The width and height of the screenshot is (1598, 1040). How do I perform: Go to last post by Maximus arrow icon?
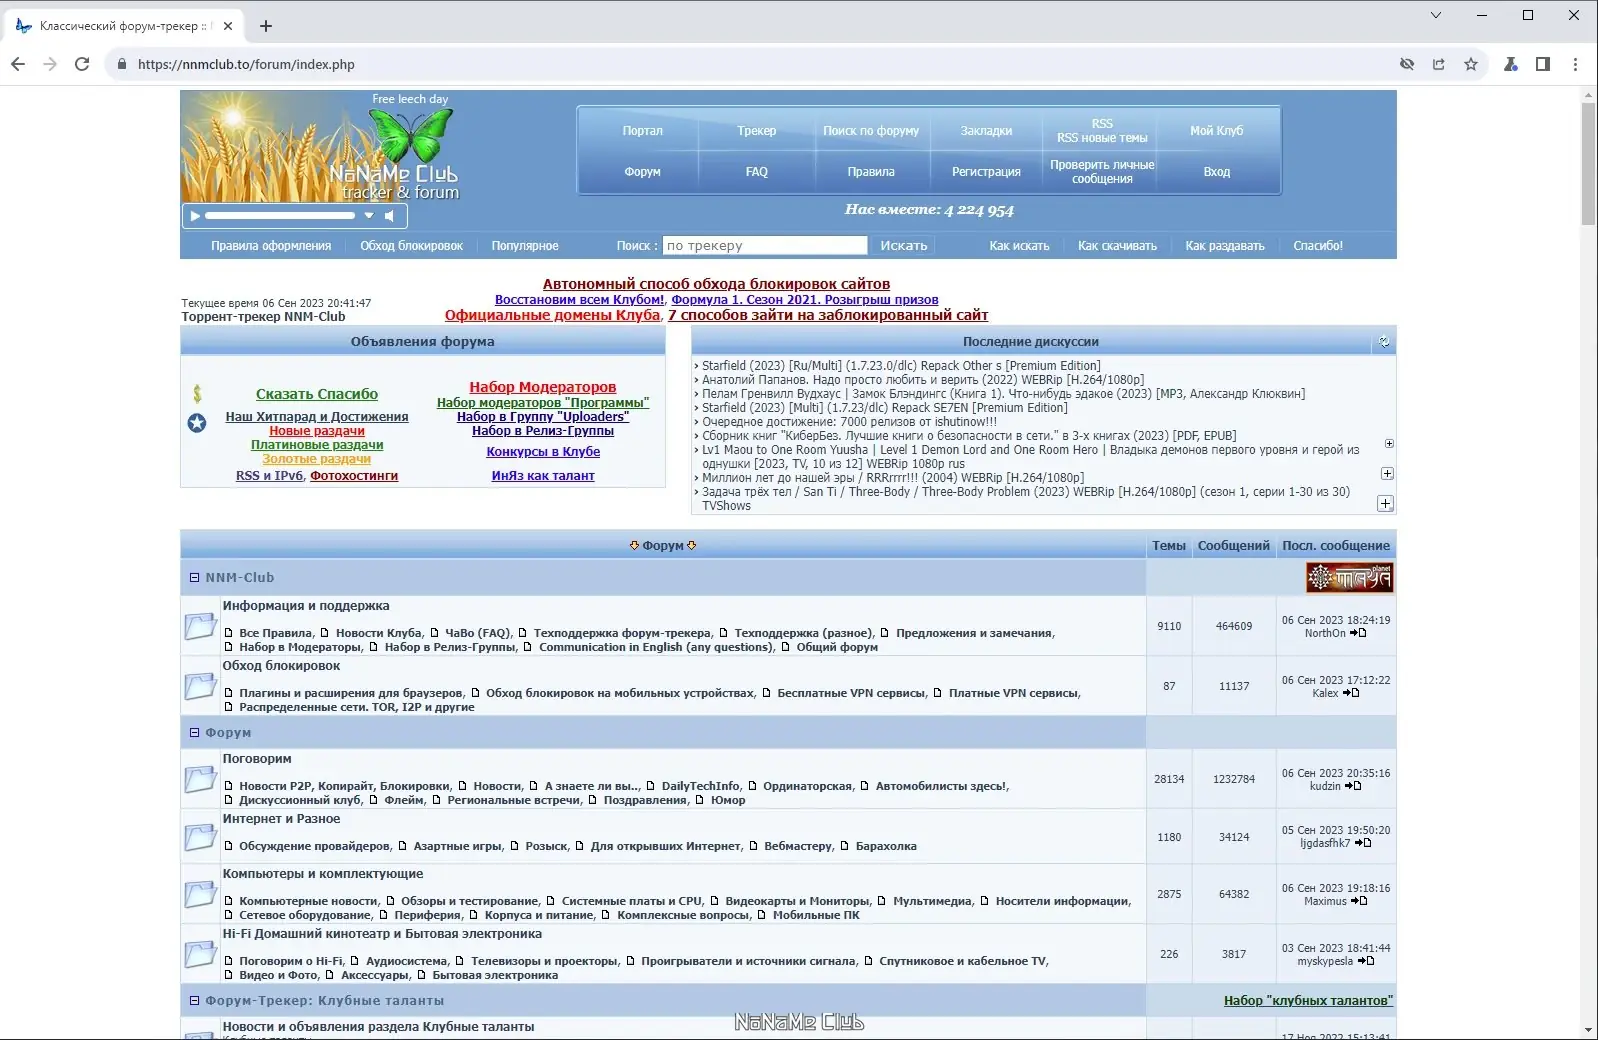(1359, 901)
